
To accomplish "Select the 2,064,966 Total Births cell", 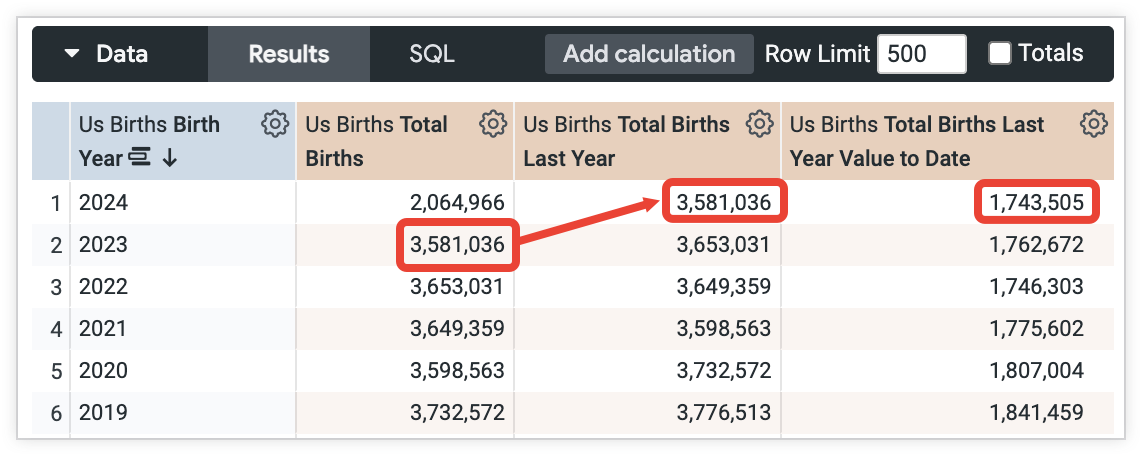I will 458,203.
